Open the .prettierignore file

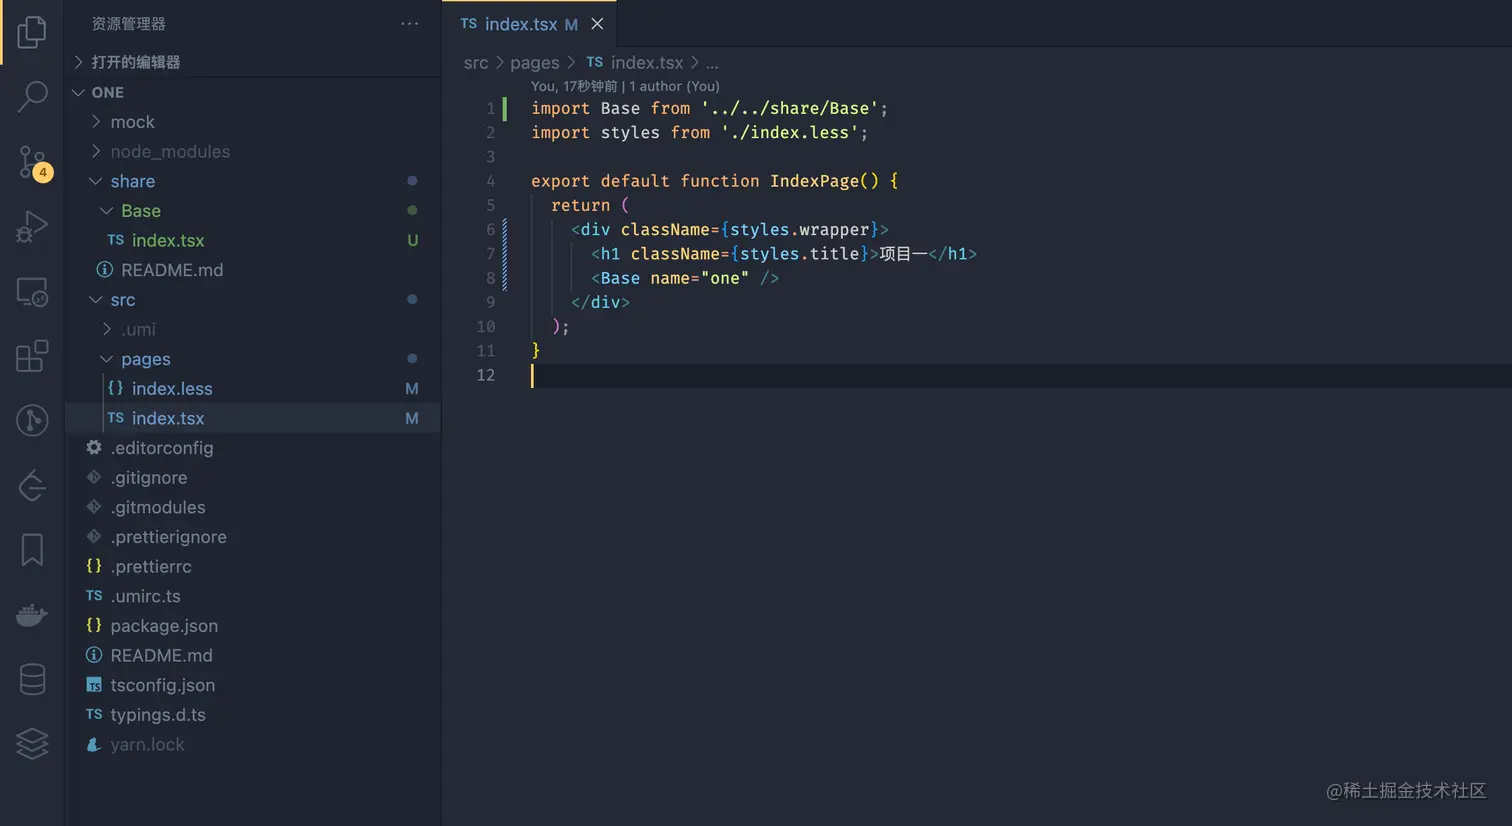(x=253, y=537)
